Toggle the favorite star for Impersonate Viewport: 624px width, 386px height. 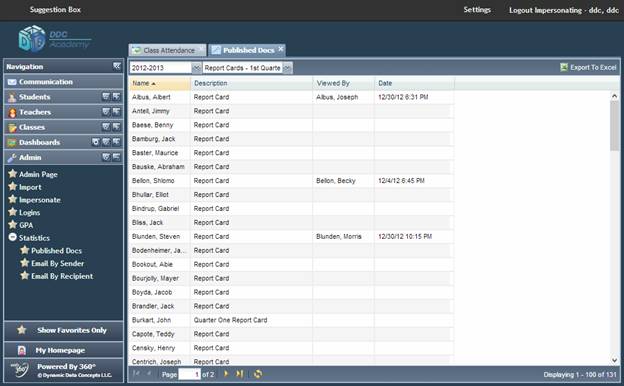pos(13,199)
